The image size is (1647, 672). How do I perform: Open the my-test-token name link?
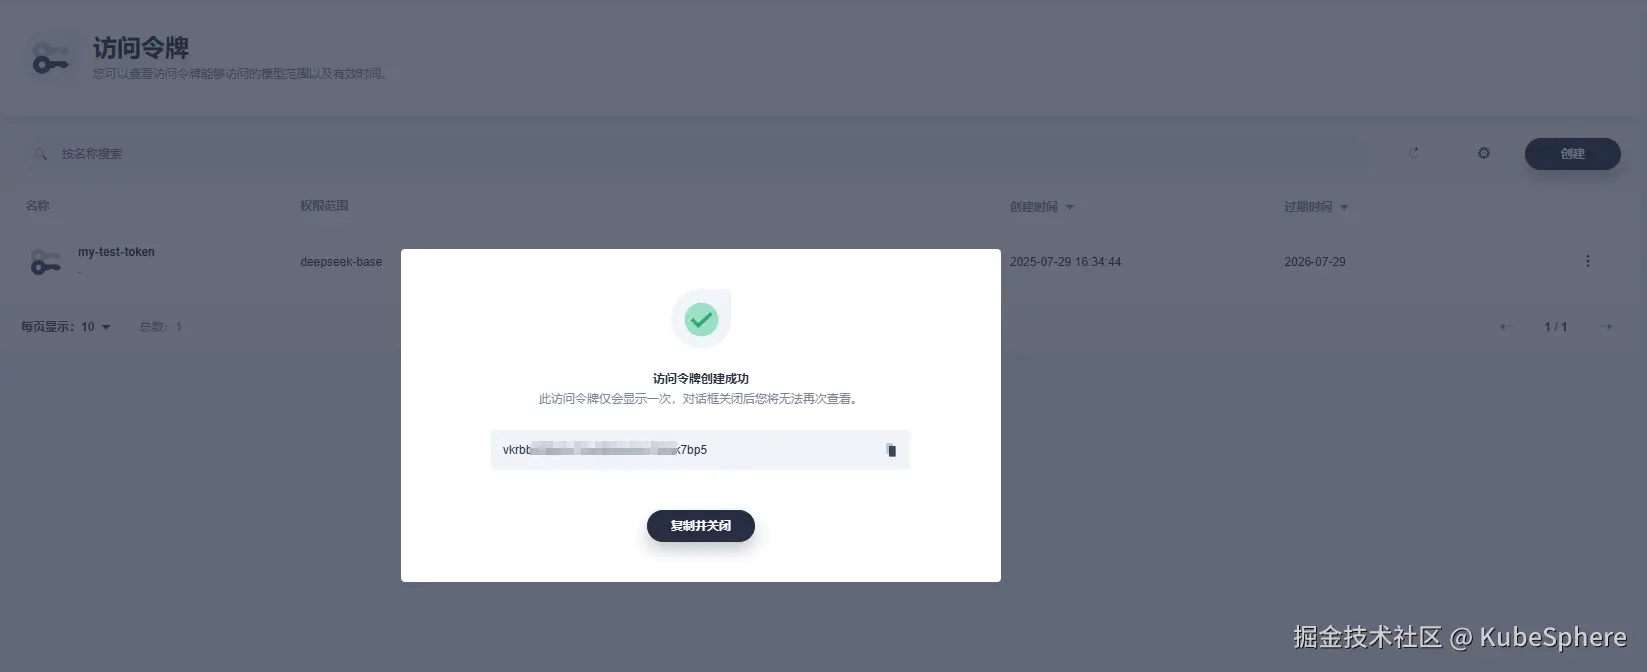[x=116, y=252]
